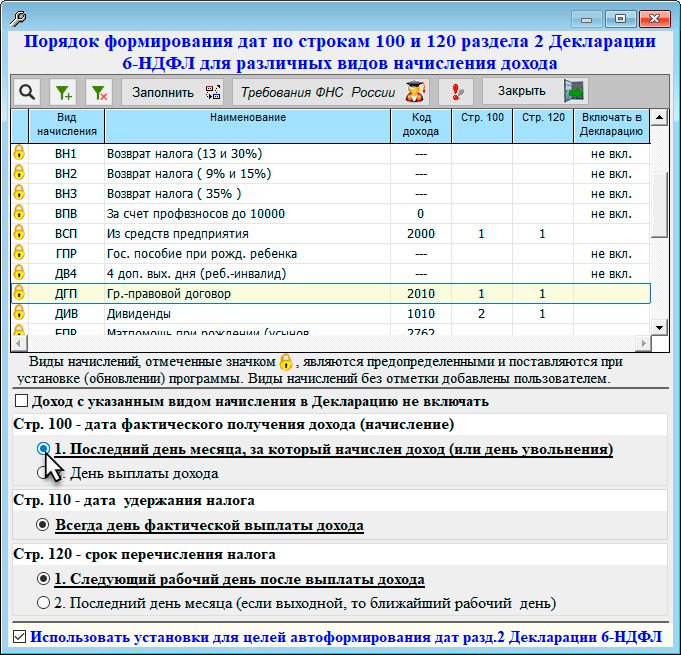Click the ДГП code cell
The width and height of the screenshot is (681, 655).
coord(66,294)
